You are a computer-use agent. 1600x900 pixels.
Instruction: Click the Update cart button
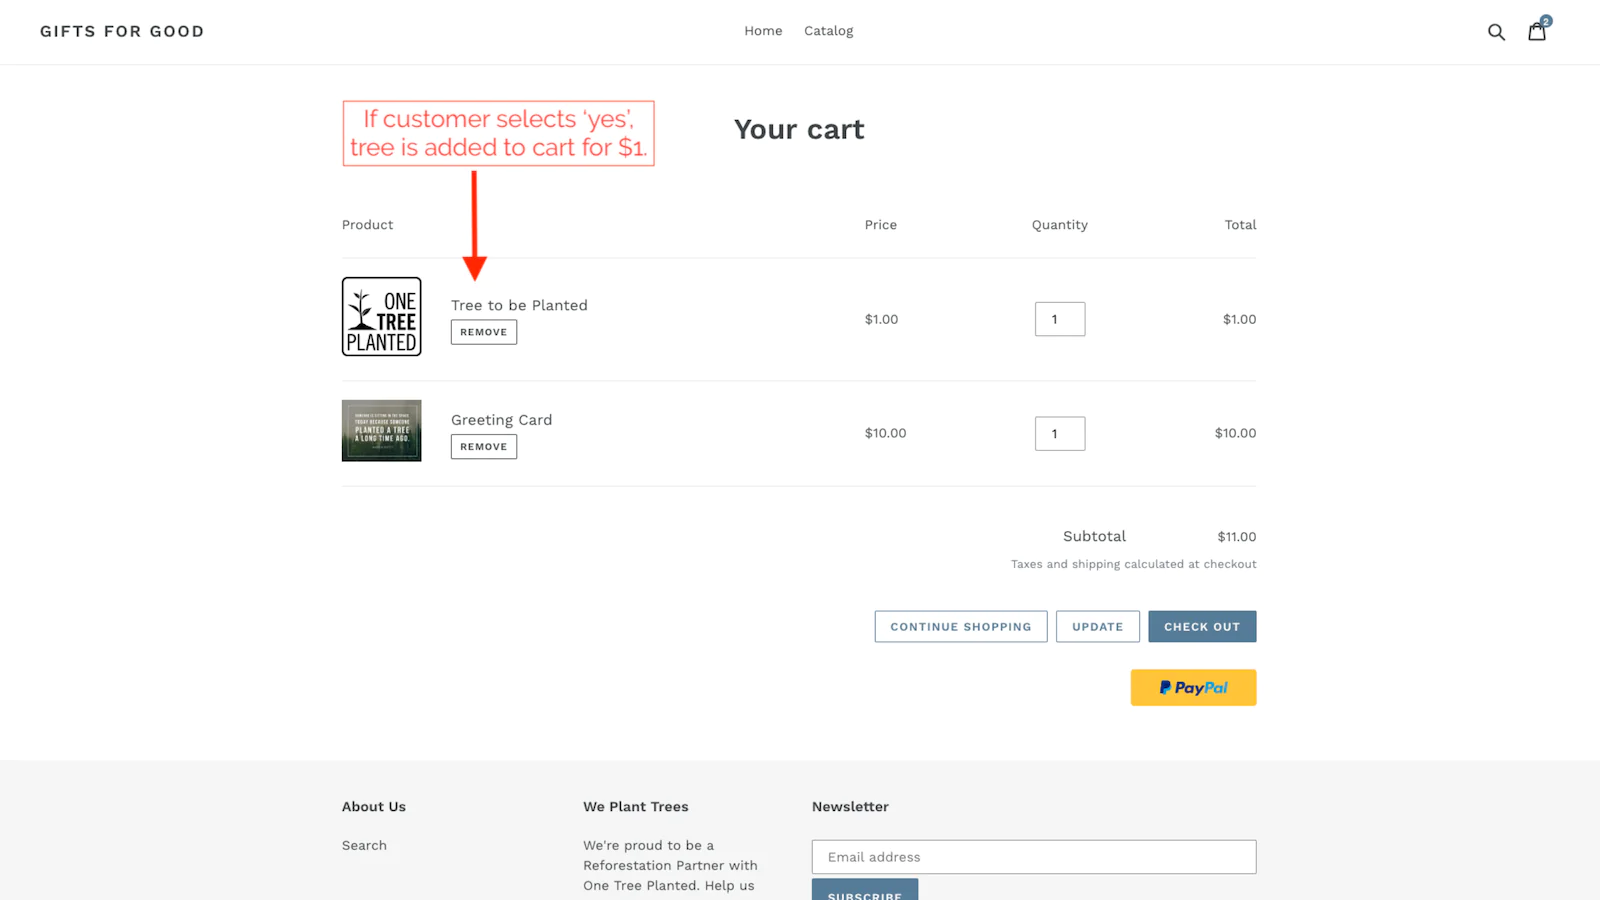coord(1097,627)
